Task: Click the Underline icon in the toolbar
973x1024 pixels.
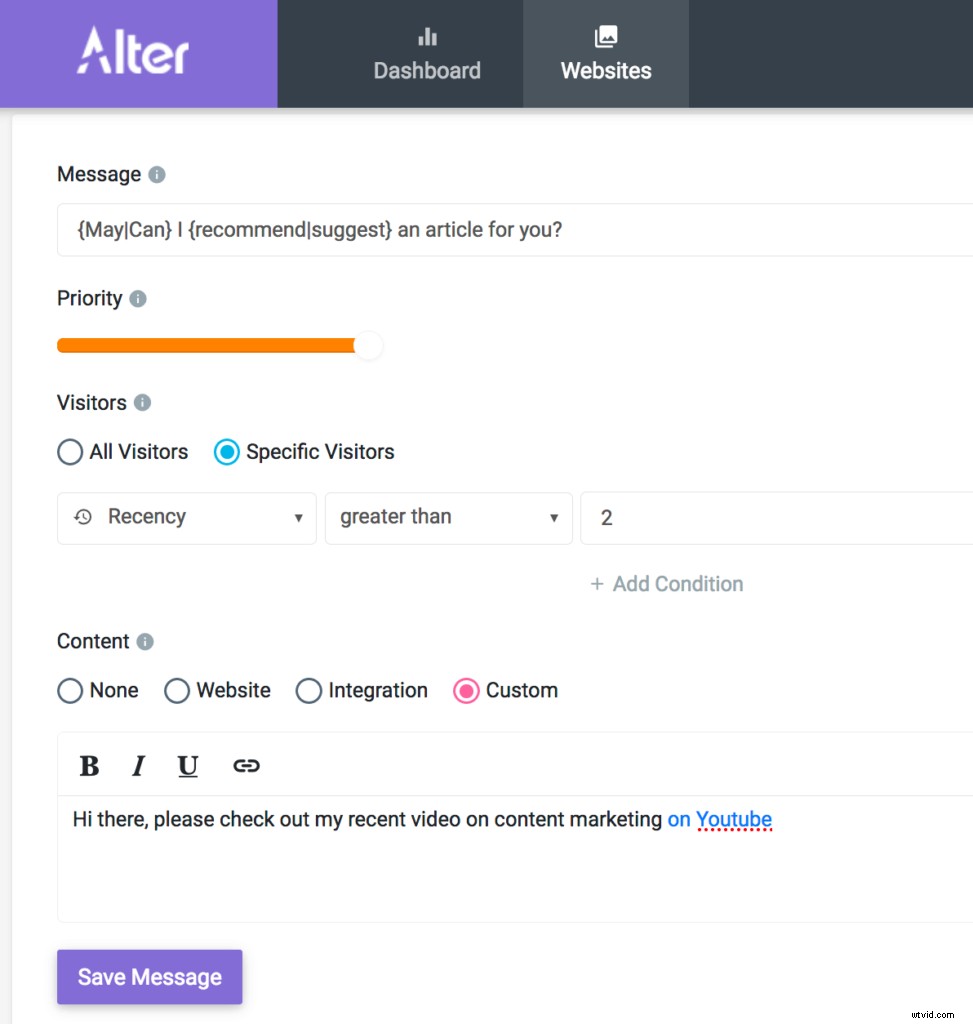Action: (x=187, y=766)
